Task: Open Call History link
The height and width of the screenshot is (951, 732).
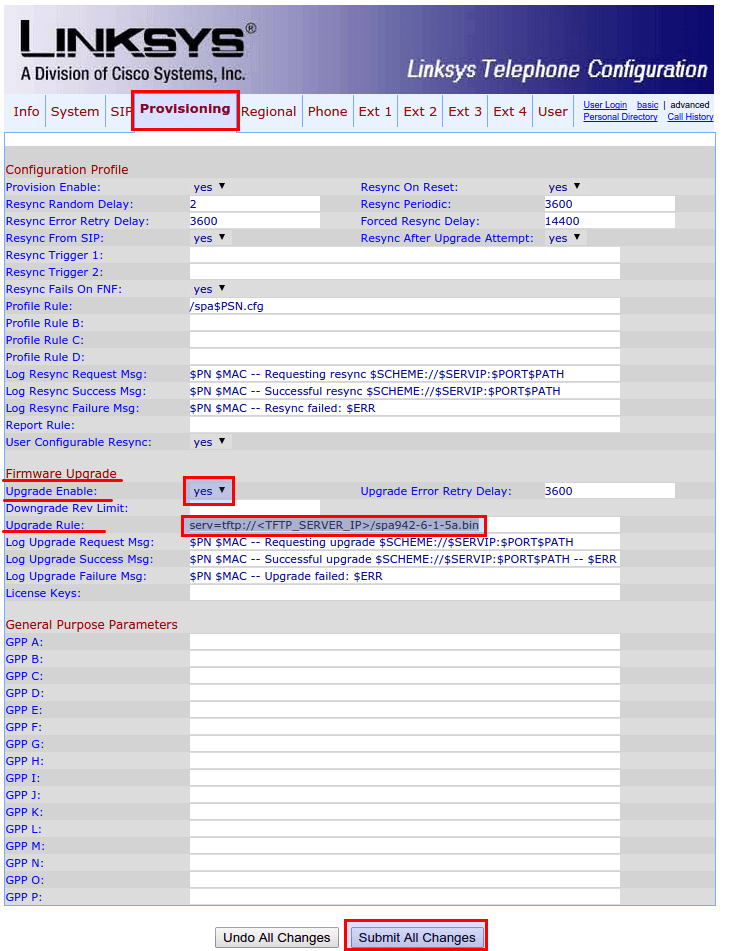Action: pos(690,117)
